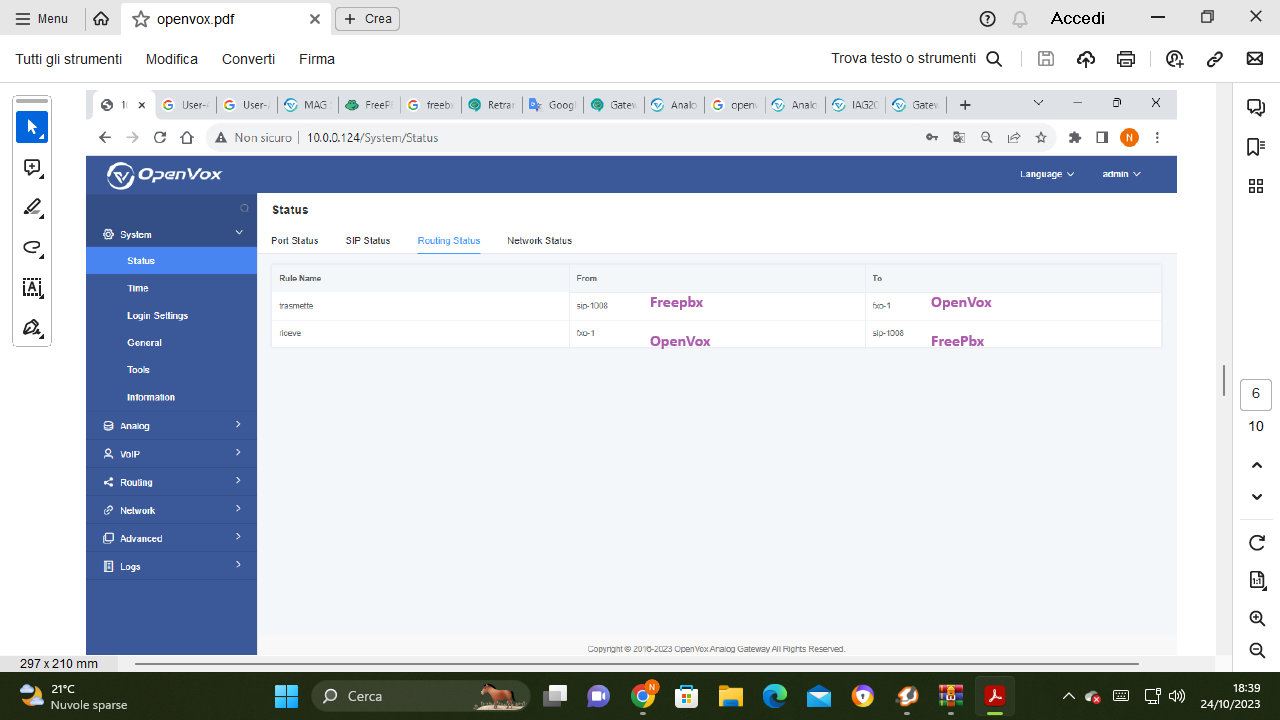Open the page display settings icon
Screen dimensions: 1280x720
tap(1257, 581)
